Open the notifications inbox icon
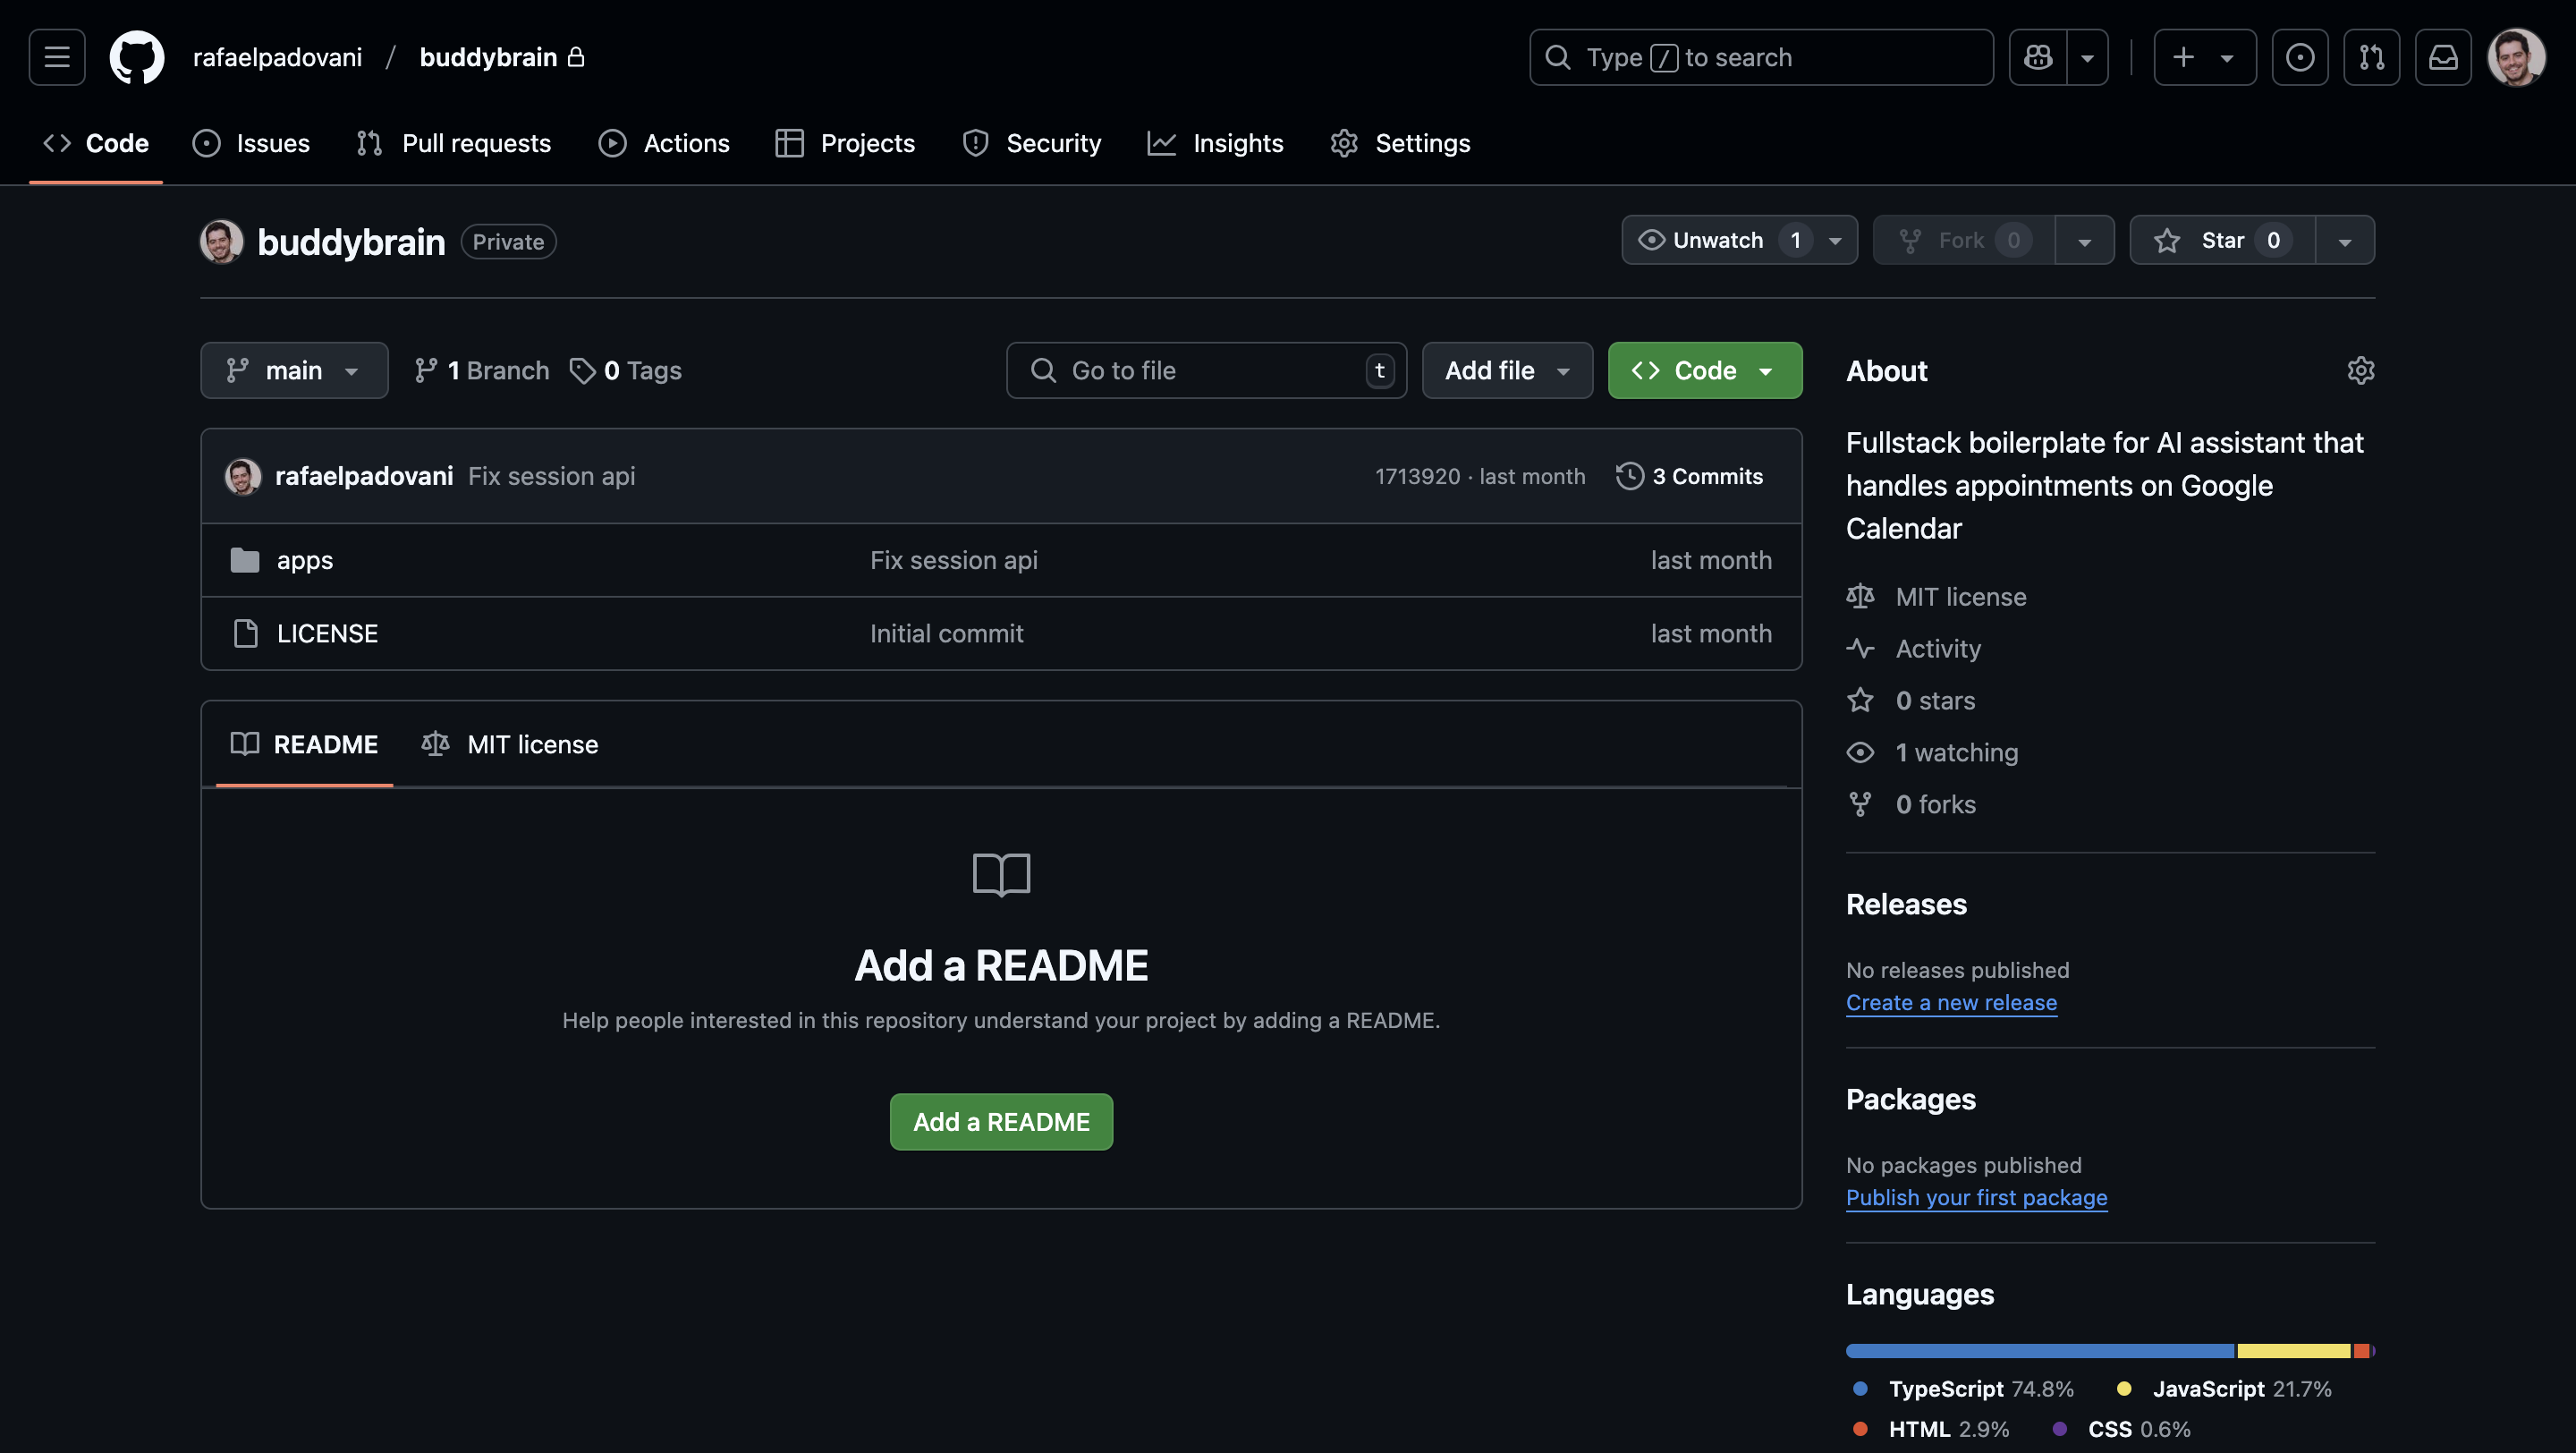This screenshot has width=2576, height=1453. [x=2444, y=57]
